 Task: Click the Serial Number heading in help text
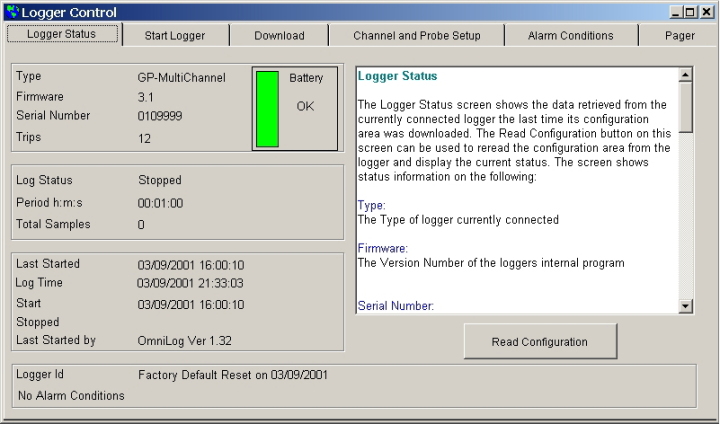(x=395, y=306)
